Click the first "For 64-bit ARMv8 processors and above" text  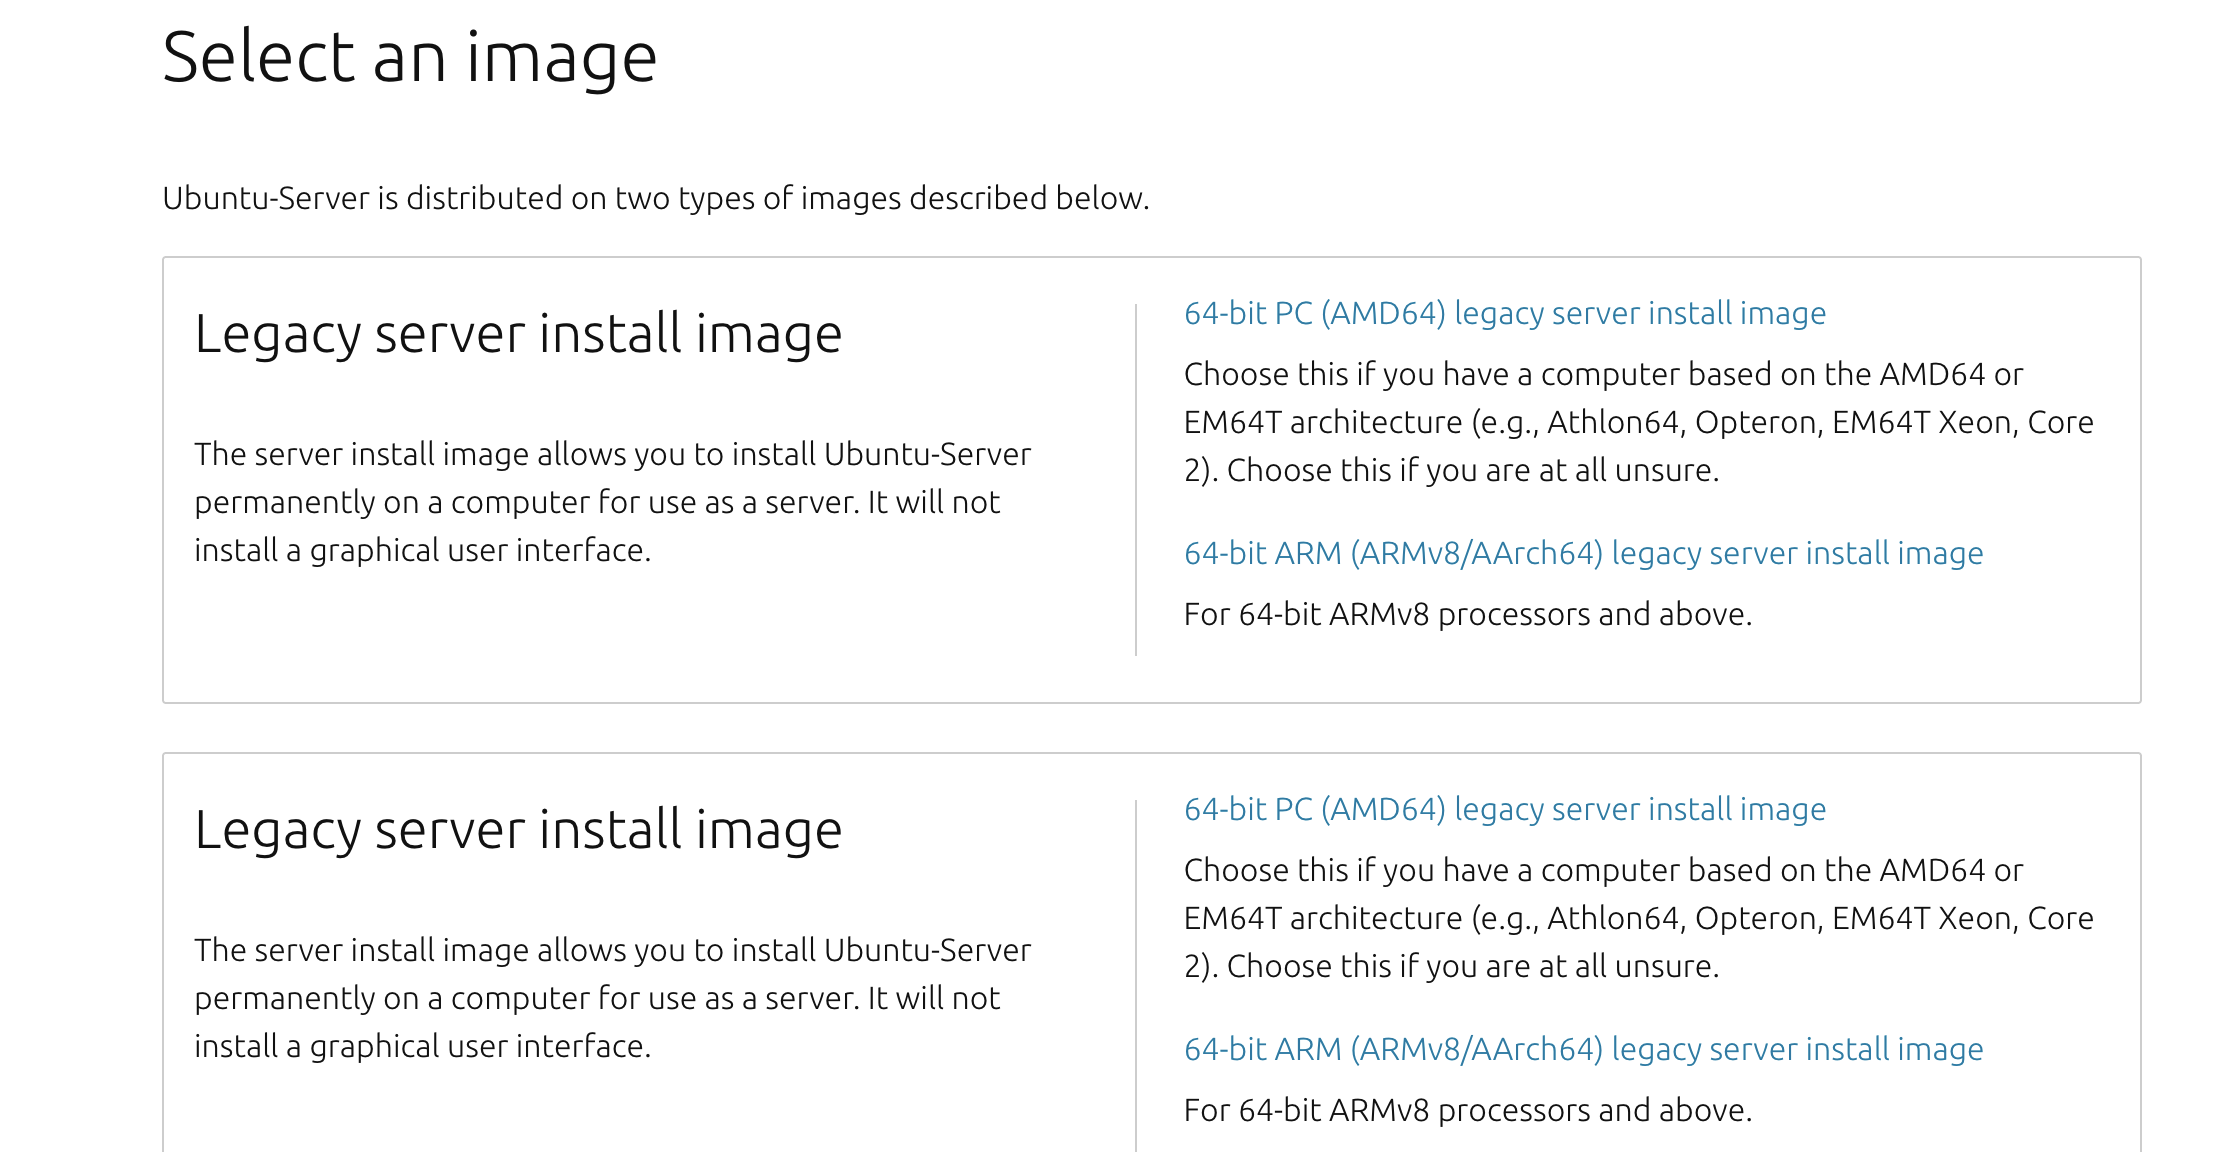click(1468, 614)
